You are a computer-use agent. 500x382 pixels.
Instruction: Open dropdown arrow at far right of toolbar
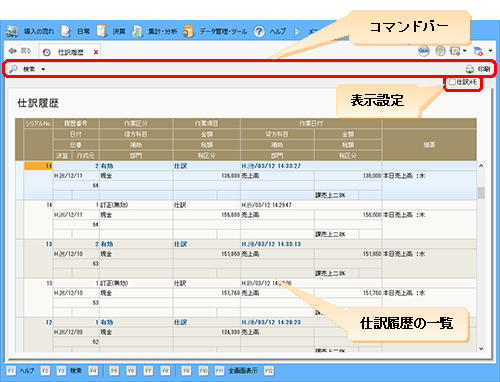click(x=490, y=51)
